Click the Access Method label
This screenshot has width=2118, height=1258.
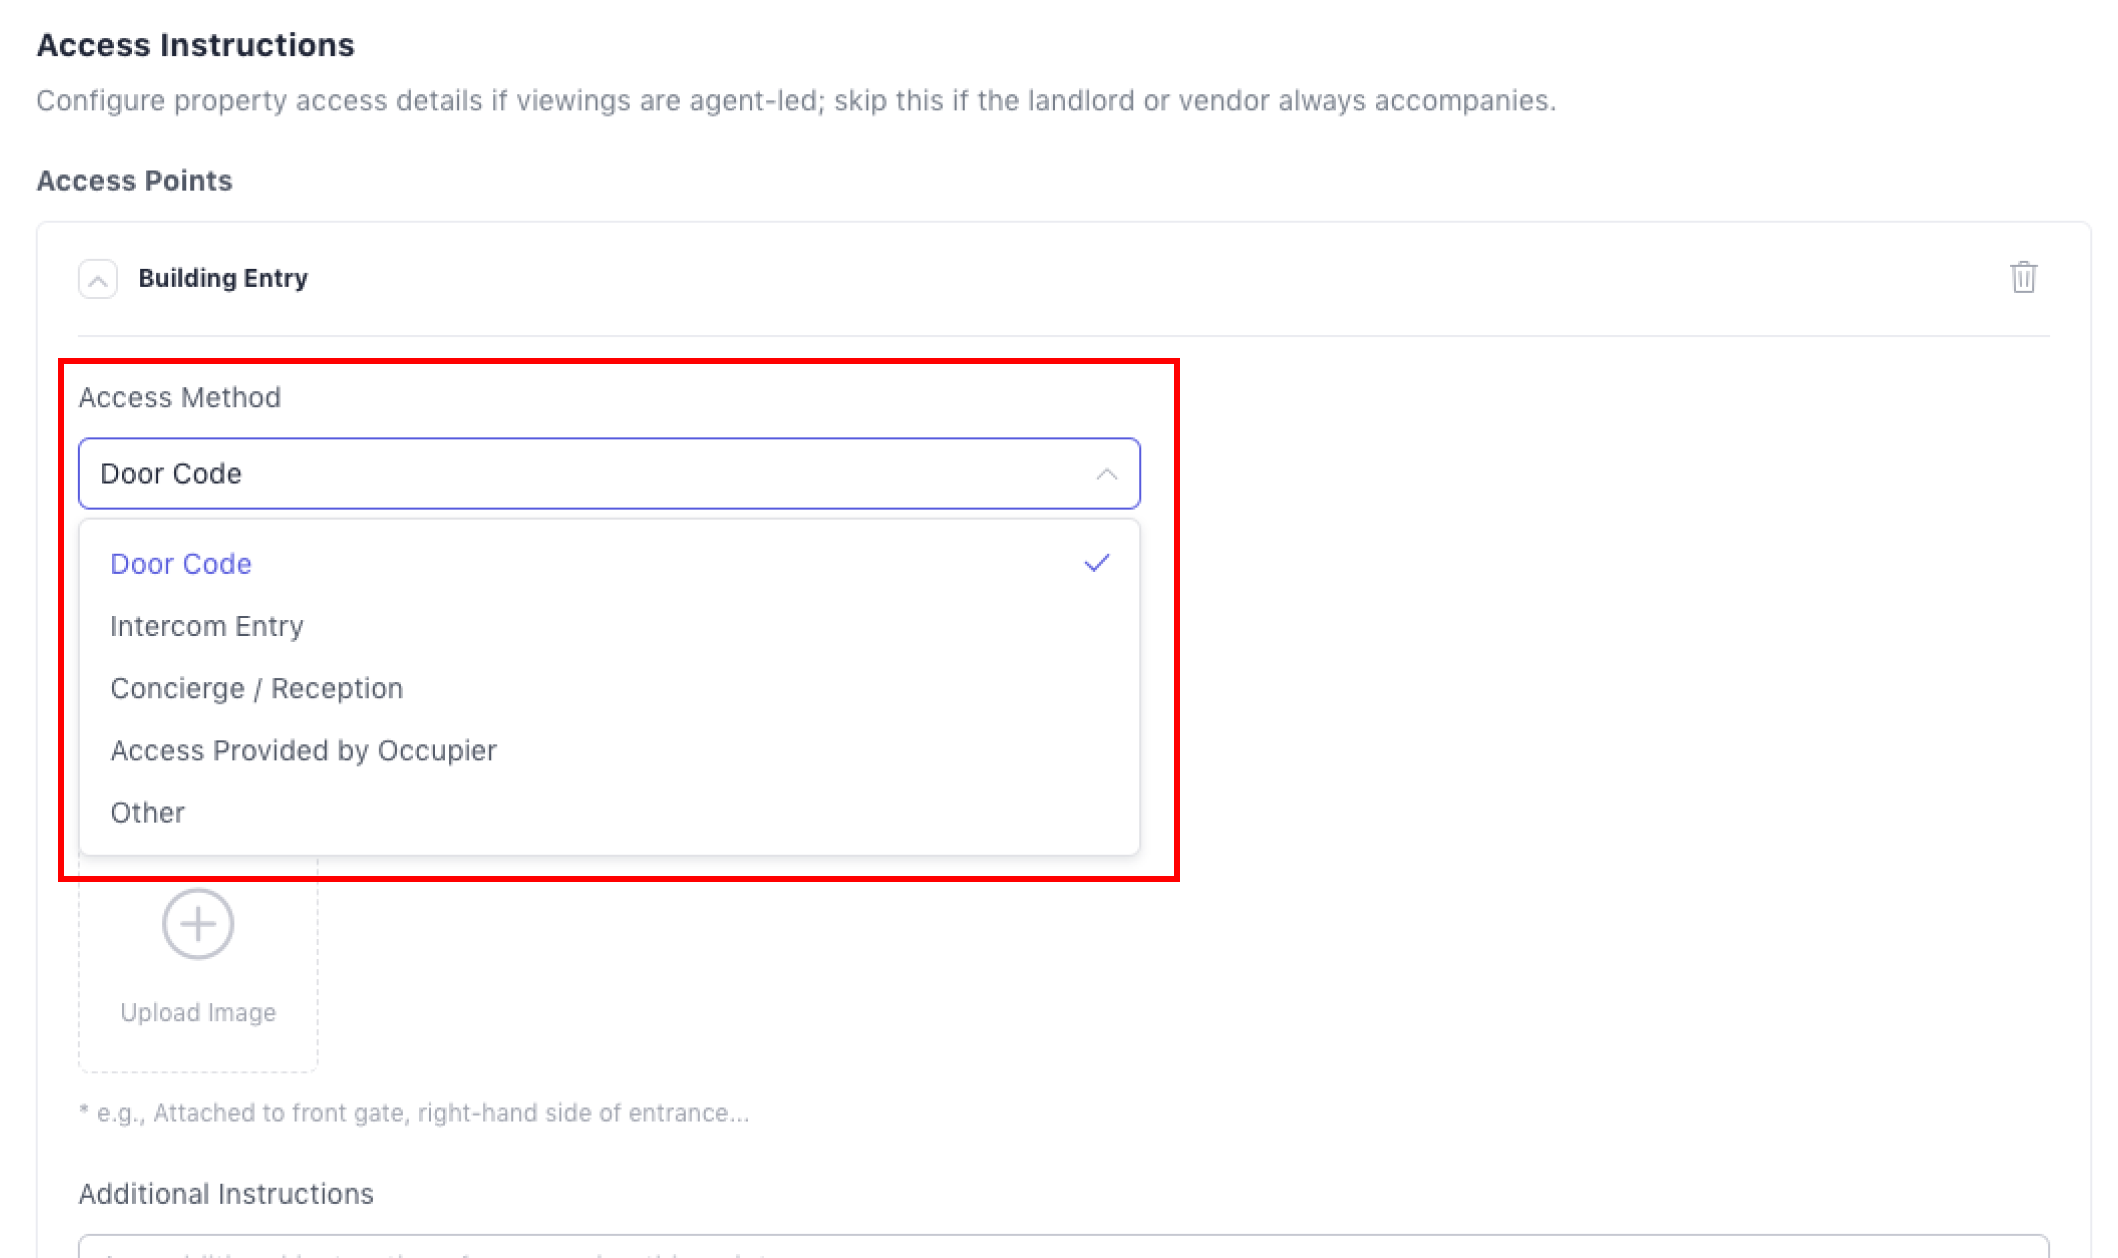pos(180,398)
